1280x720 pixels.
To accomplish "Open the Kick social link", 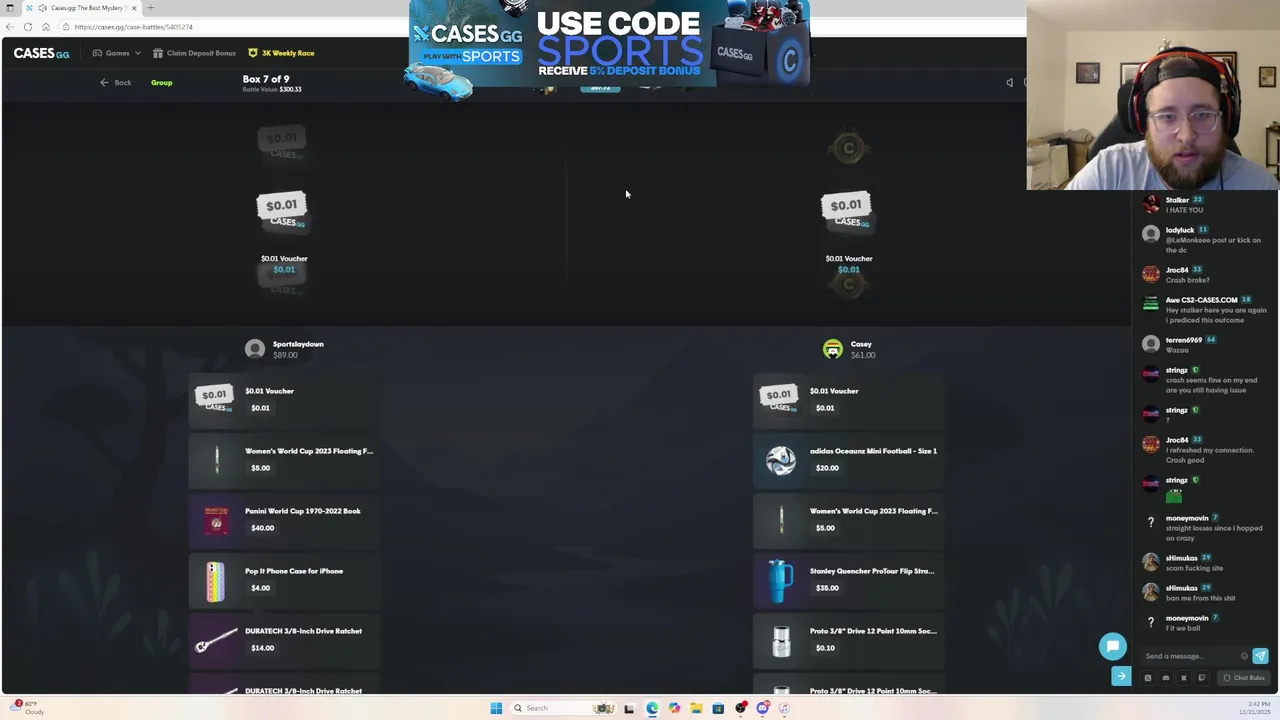I will 1183,678.
